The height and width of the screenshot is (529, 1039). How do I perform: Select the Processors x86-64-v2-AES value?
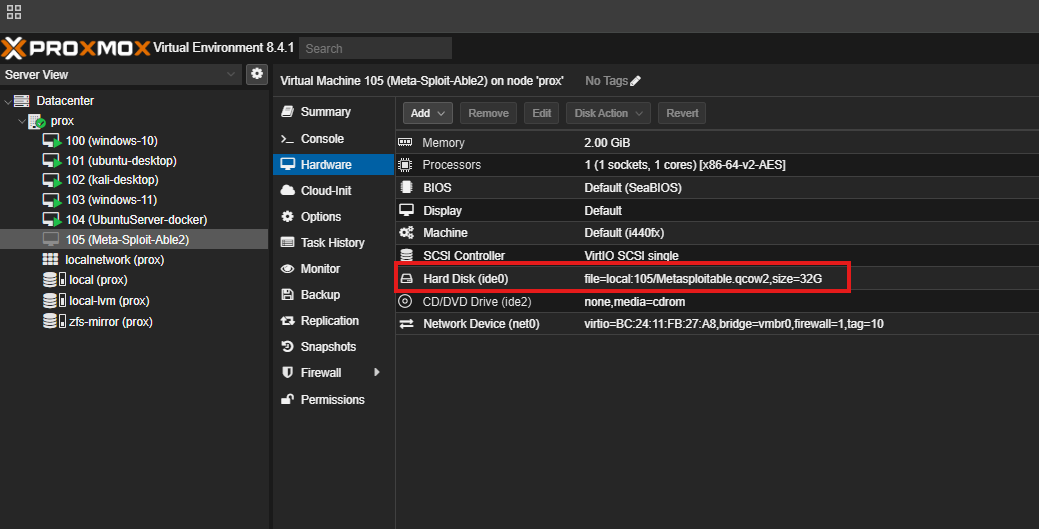tap(684, 164)
